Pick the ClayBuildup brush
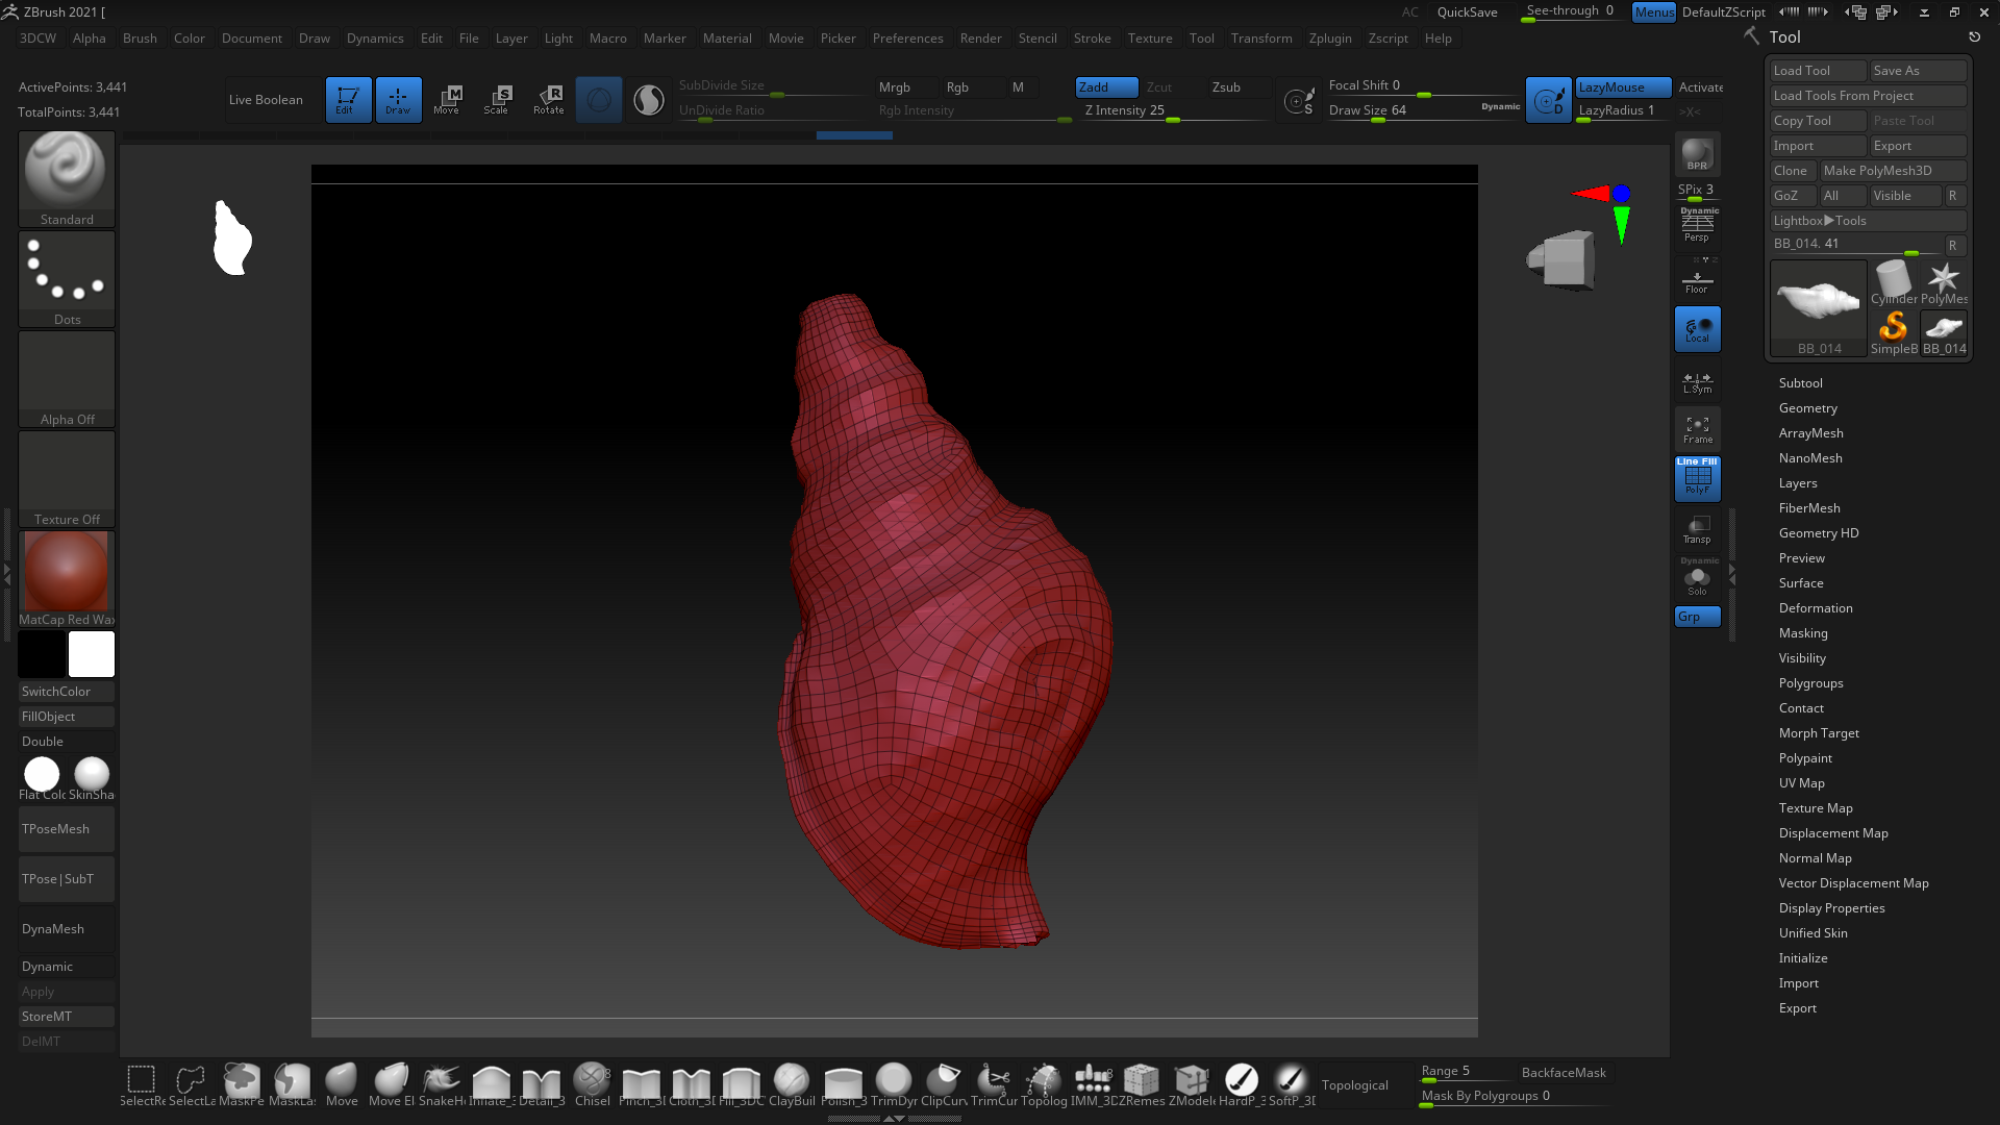This screenshot has width=2000, height=1125. [x=792, y=1085]
